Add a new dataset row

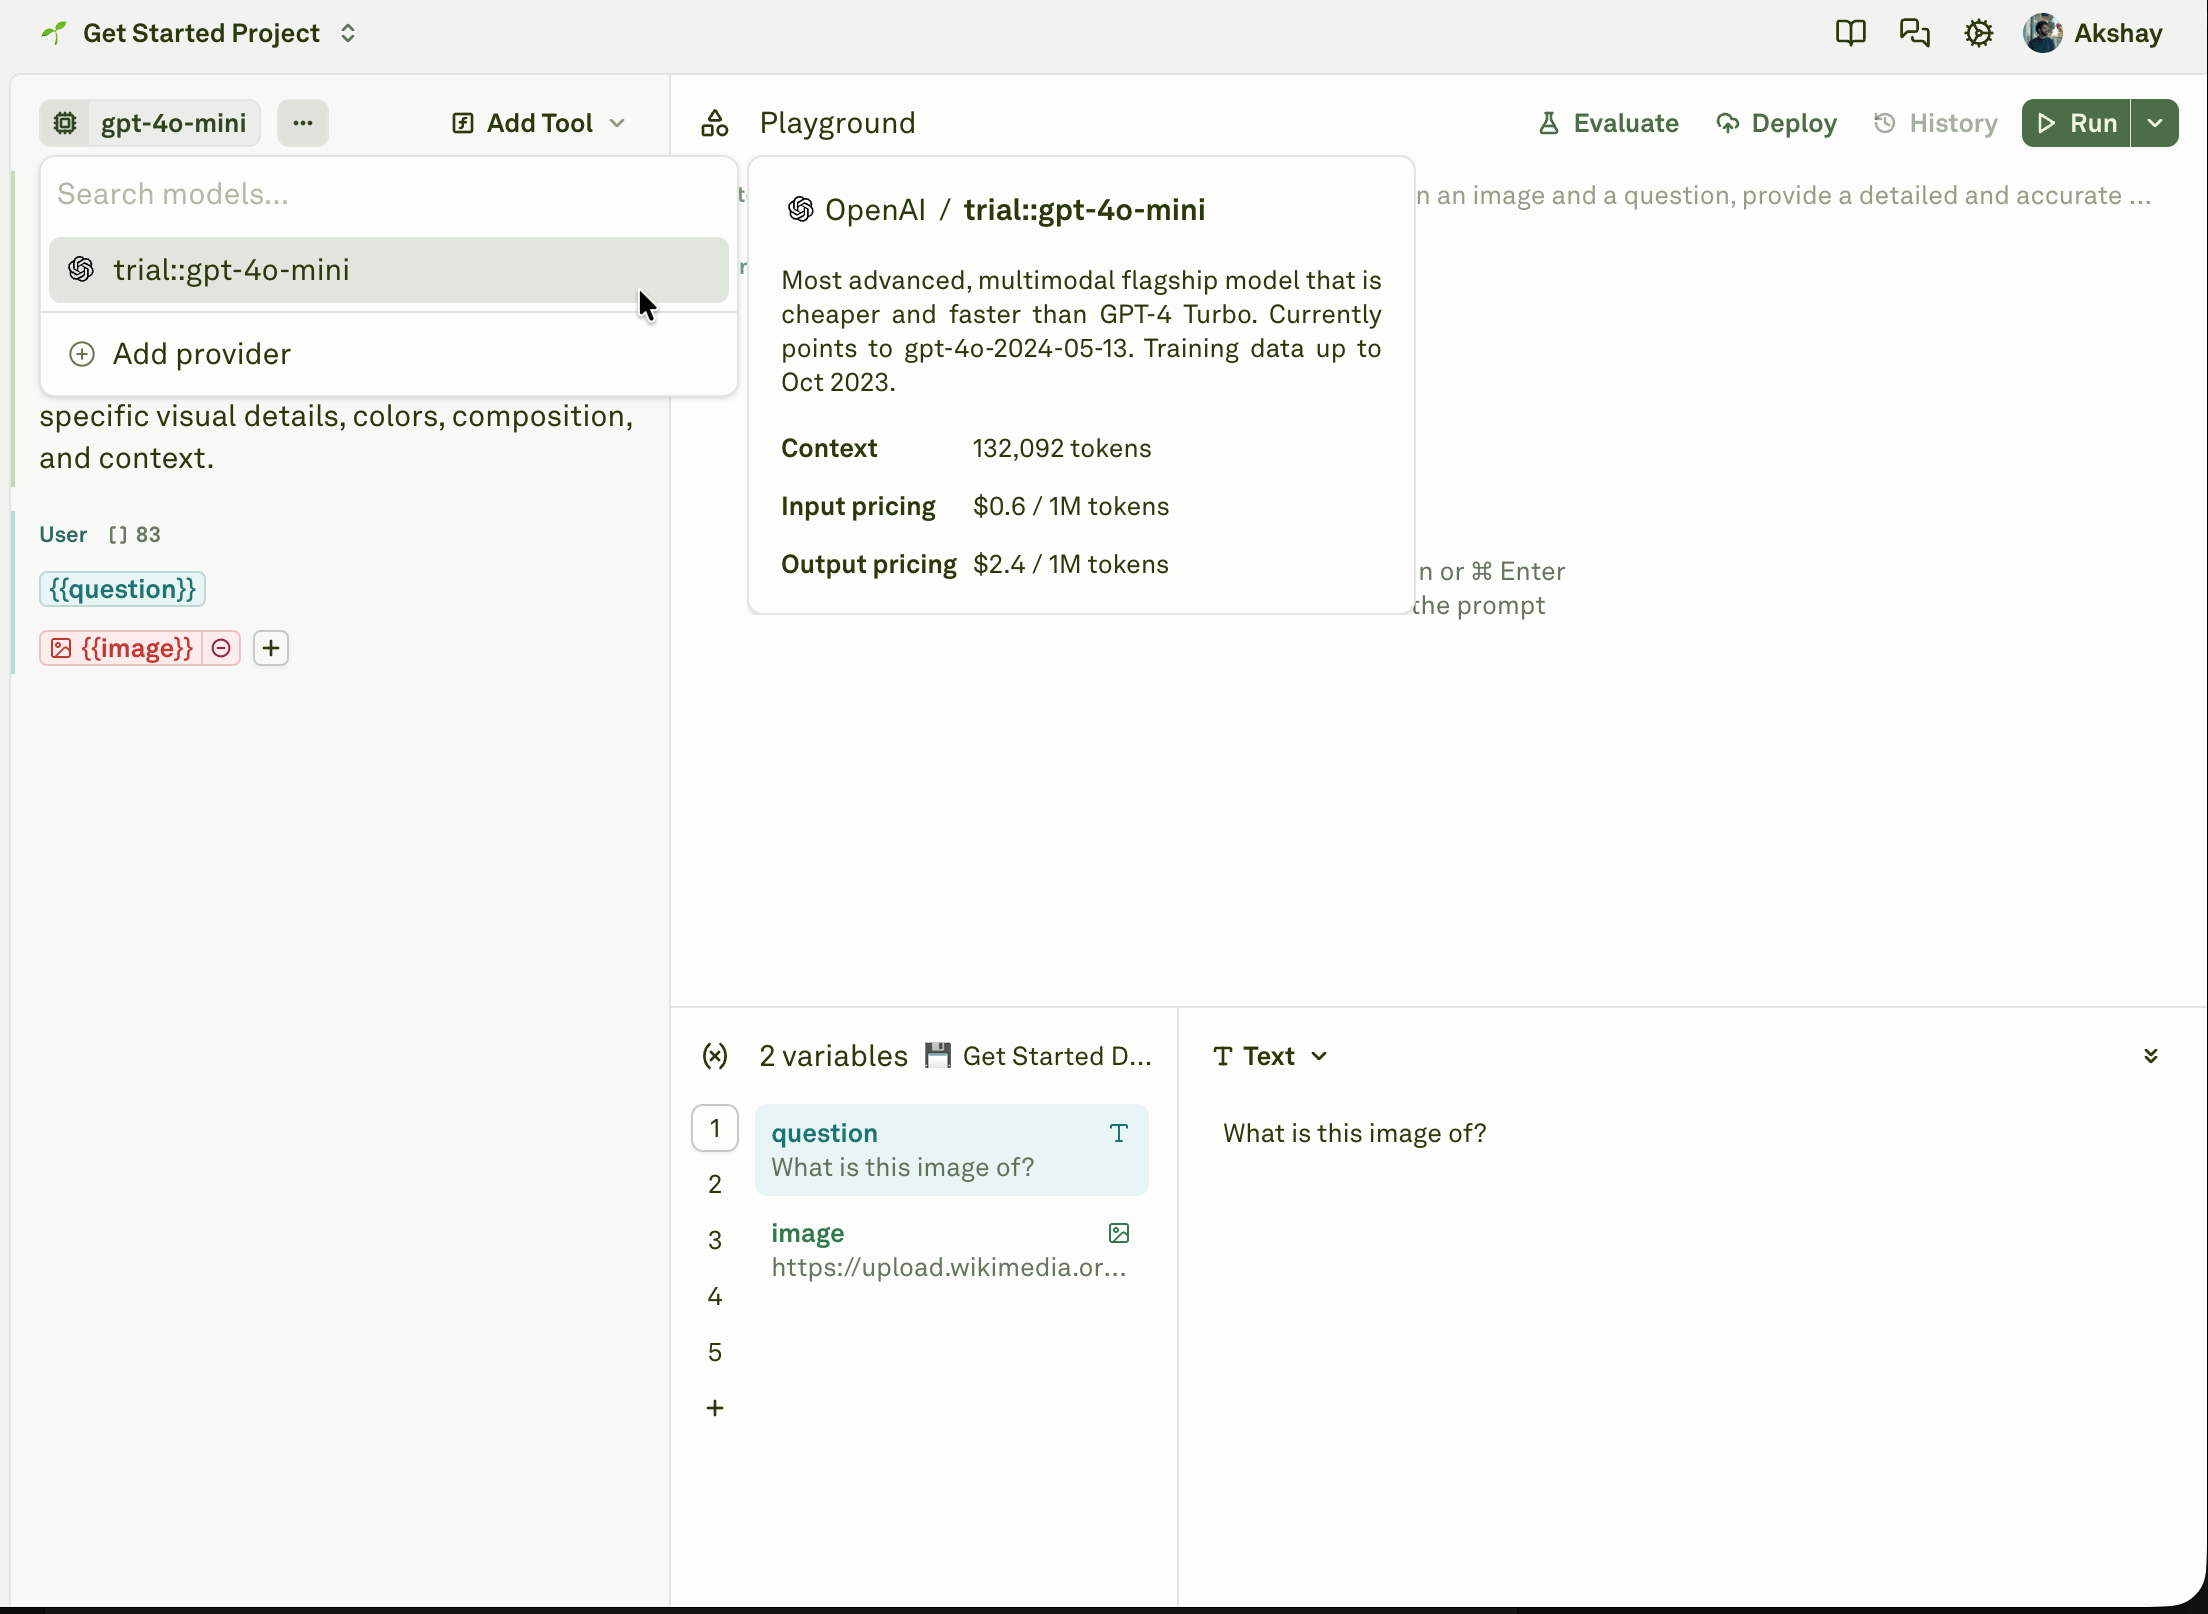point(715,1408)
